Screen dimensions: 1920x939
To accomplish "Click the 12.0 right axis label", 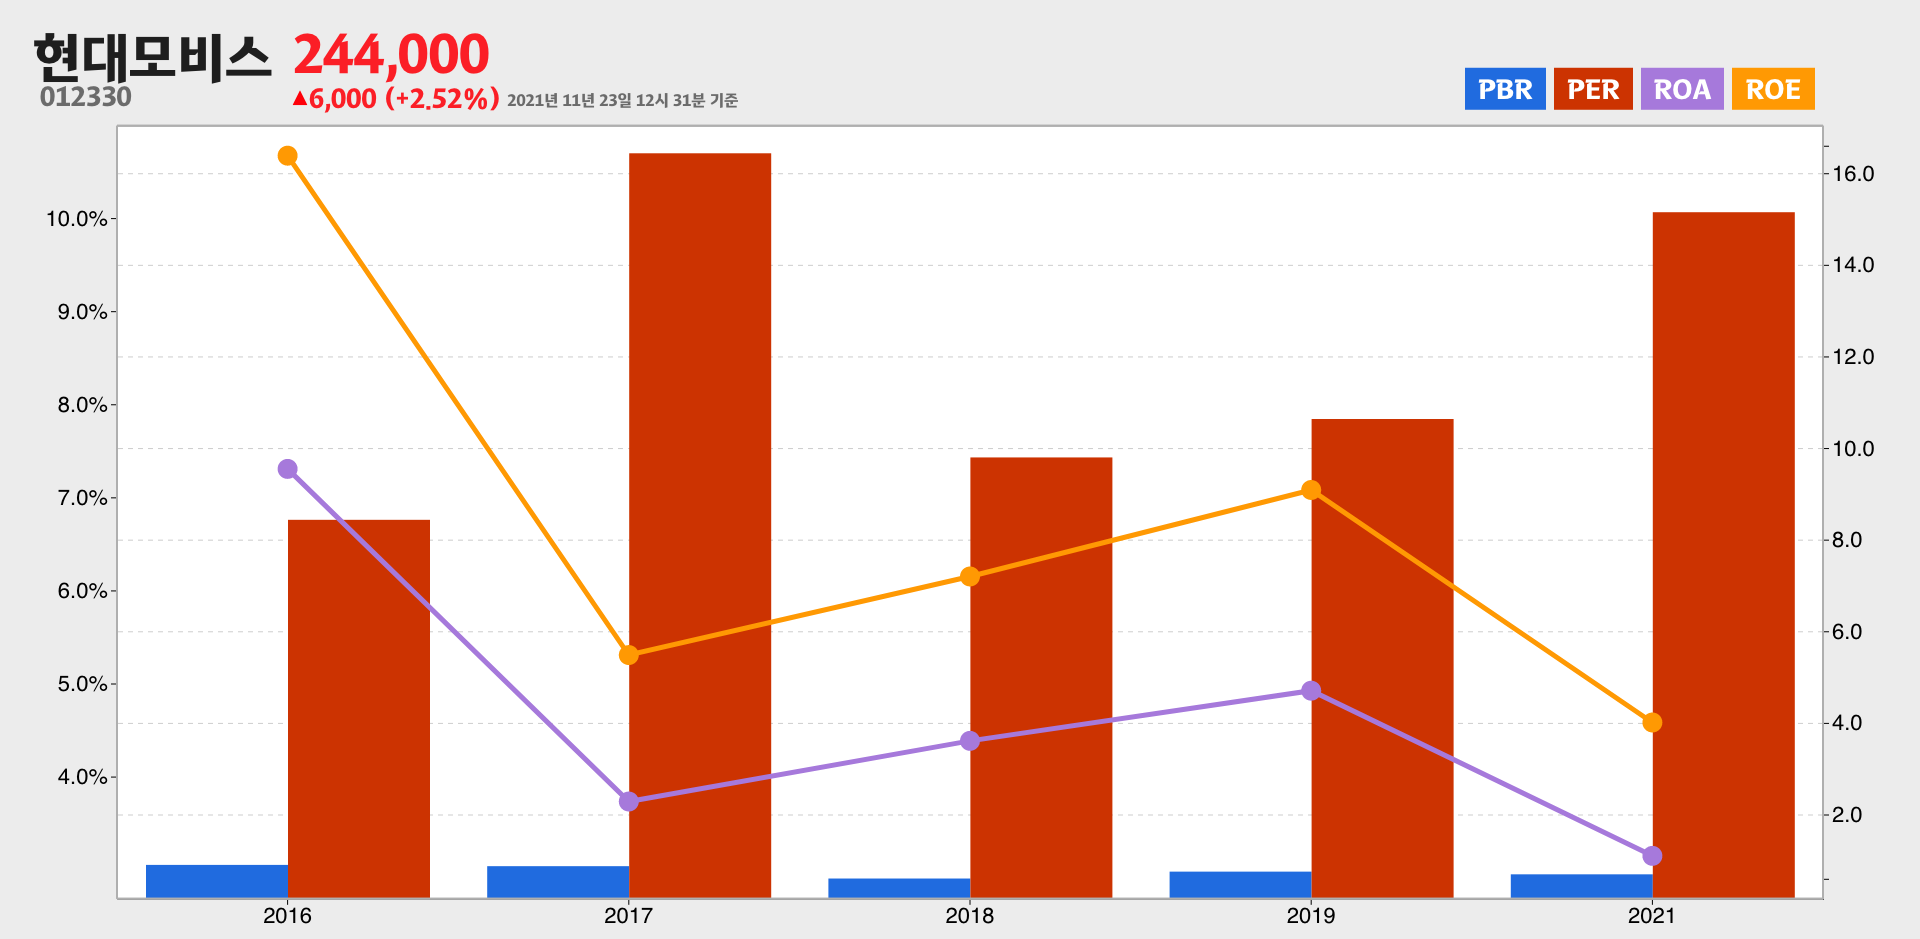I will pyautogui.click(x=1853, y=357).
